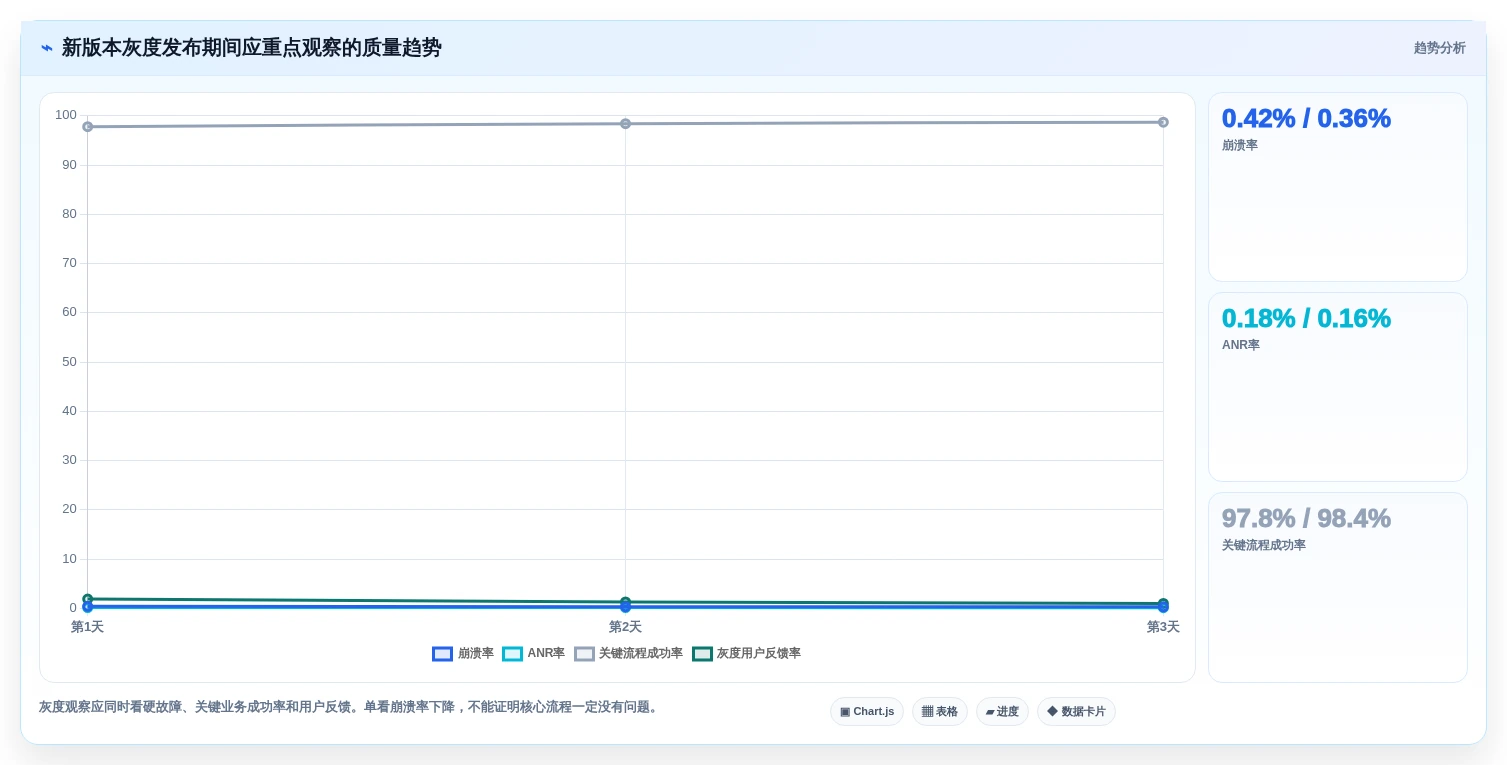The image size is (1507, 765).
Task: Click the 崩溃率 blue legend swatch
Action: tap(443, 654)
